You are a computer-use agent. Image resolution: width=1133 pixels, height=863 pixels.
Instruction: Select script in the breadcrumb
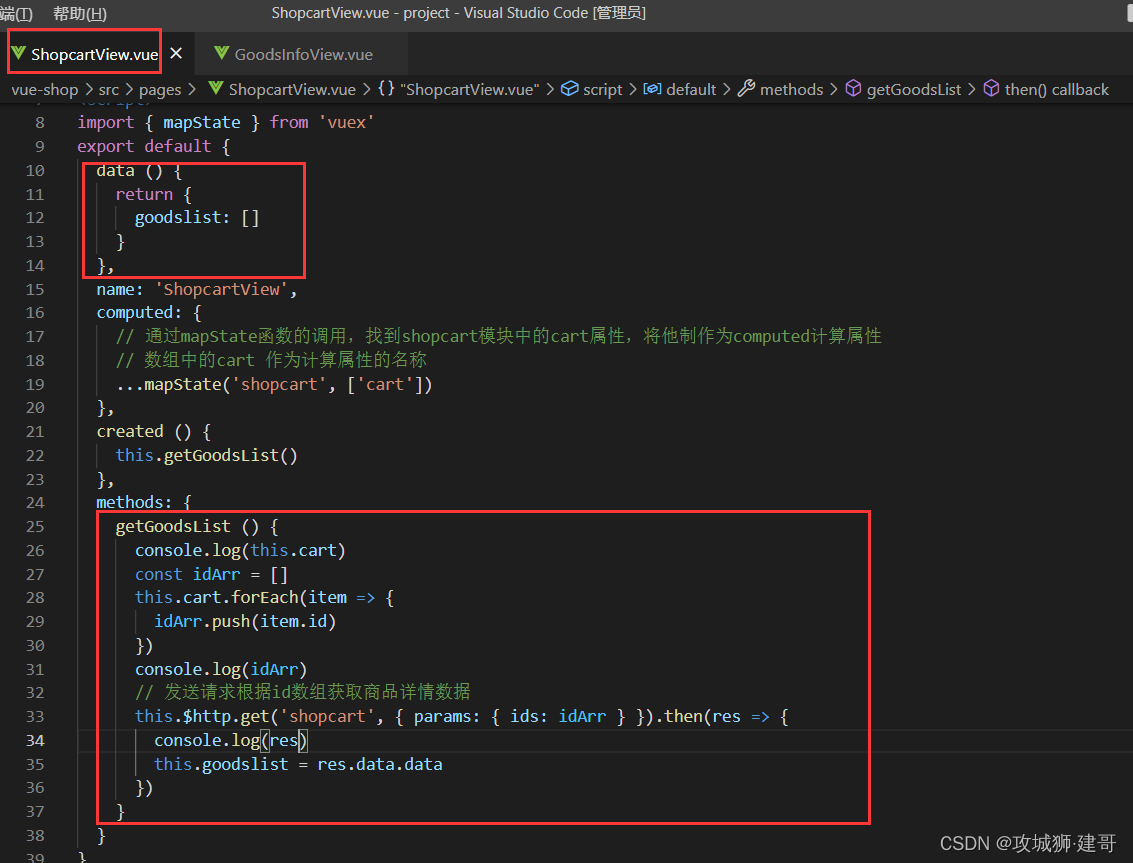pyautogui.click(x=603, y=90)
